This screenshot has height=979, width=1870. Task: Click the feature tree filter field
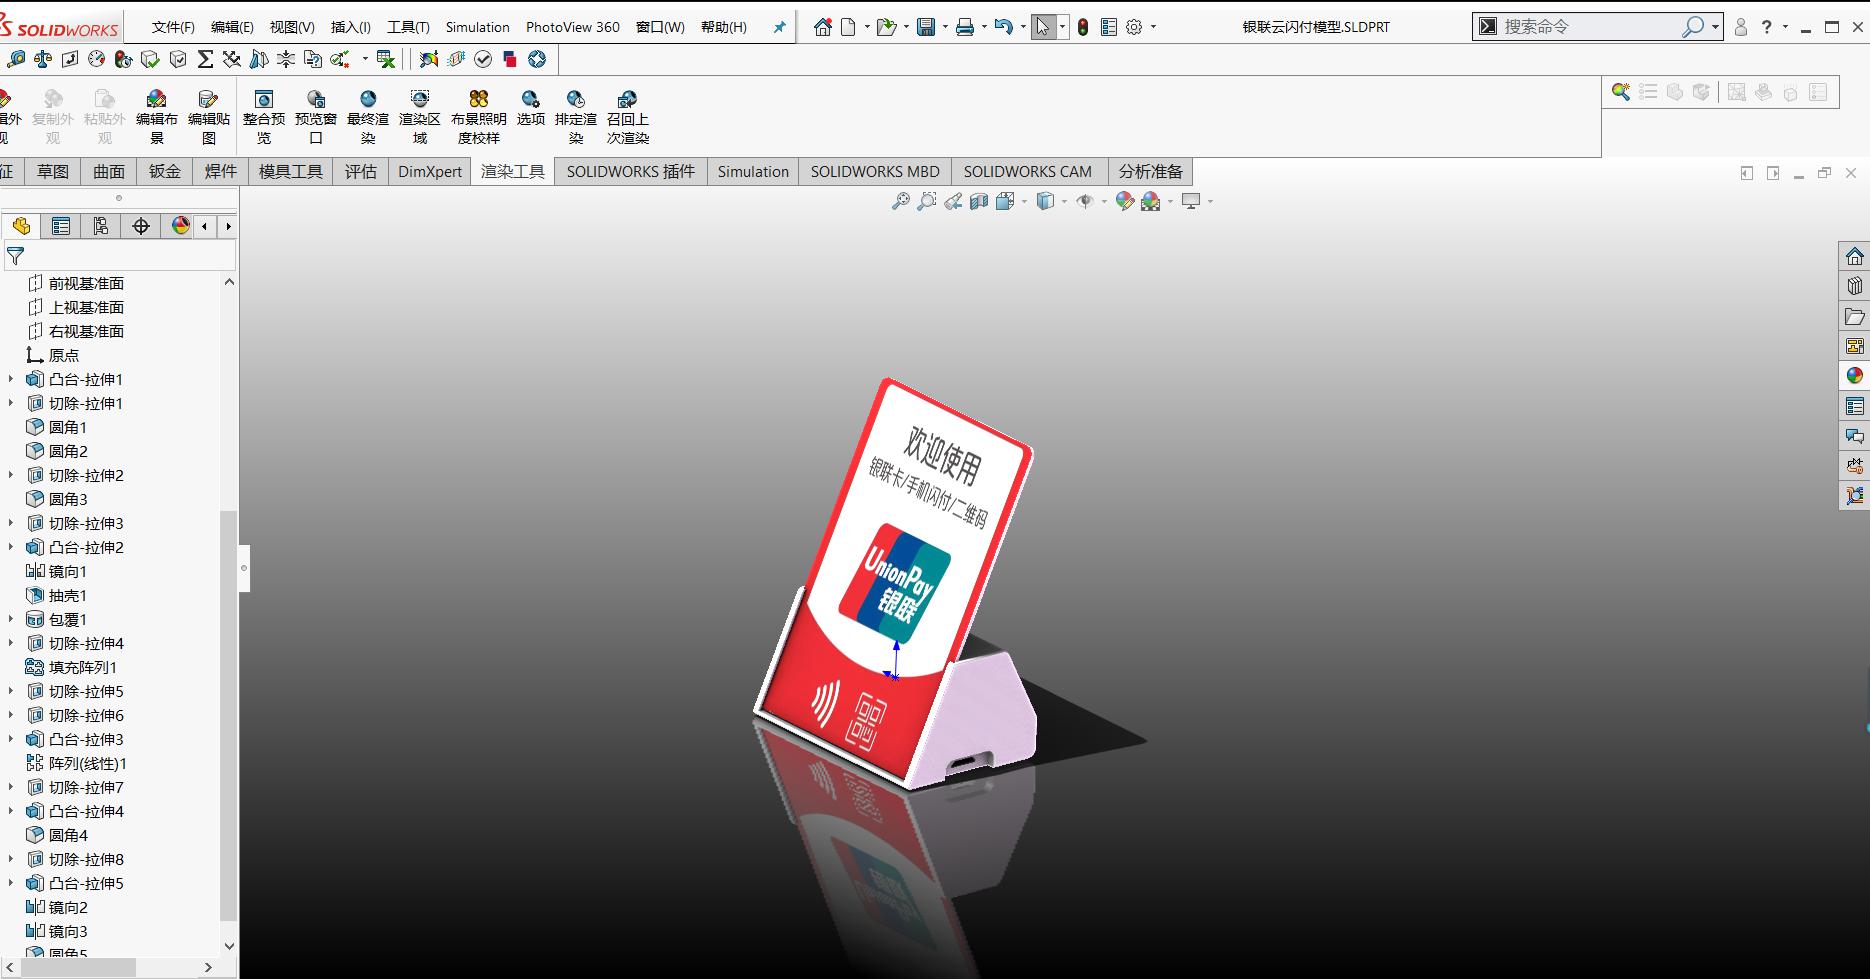coord(120,256)
